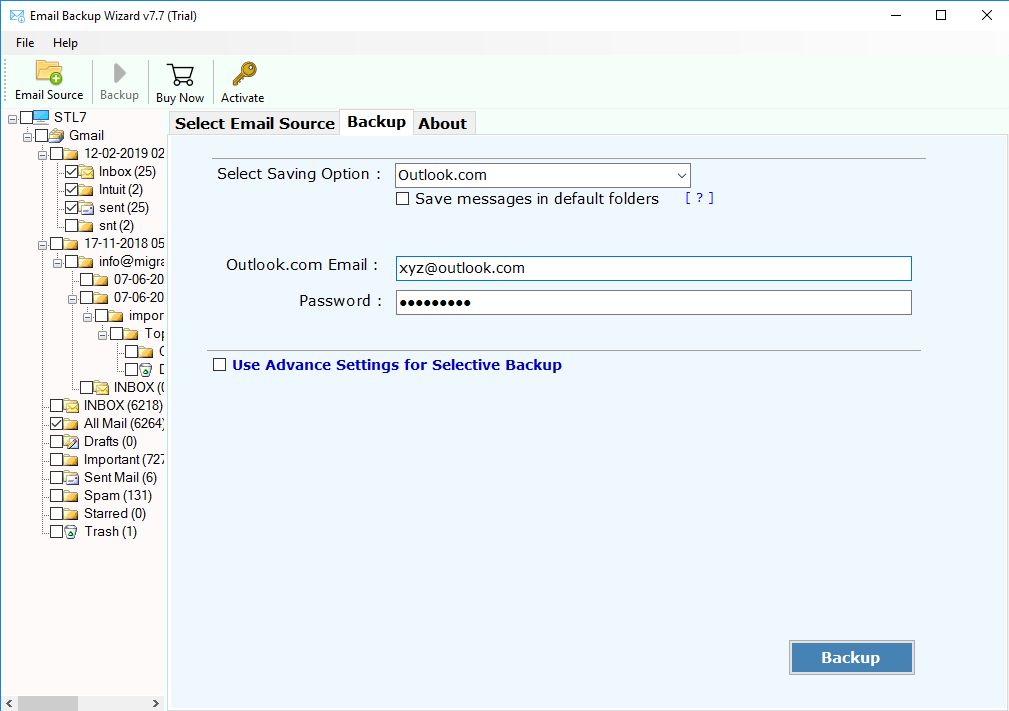Collapse the Gmail tree node
Image resolution: width=1009 pixels, height=711 pixels.
[27, 136]
